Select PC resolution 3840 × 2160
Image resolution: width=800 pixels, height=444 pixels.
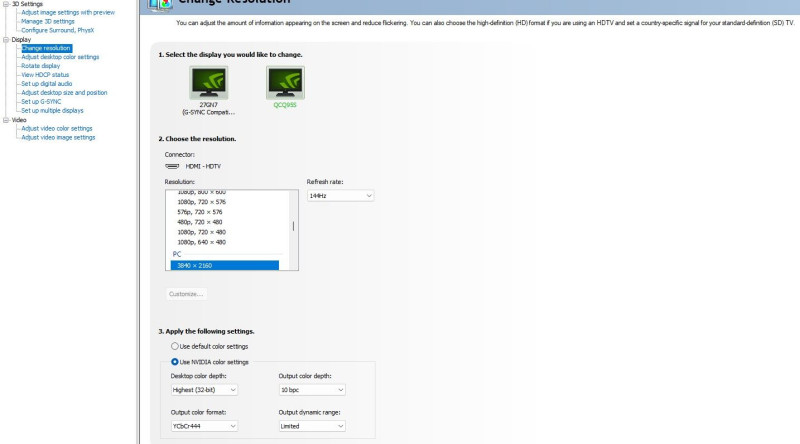[224, 265]
